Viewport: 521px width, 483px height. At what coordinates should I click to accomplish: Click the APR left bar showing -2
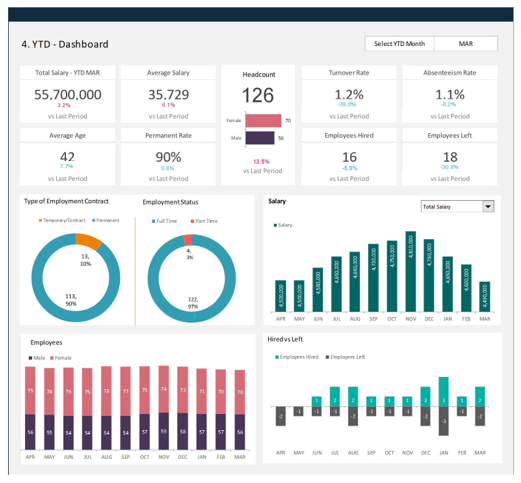click(x=281, y=416)
